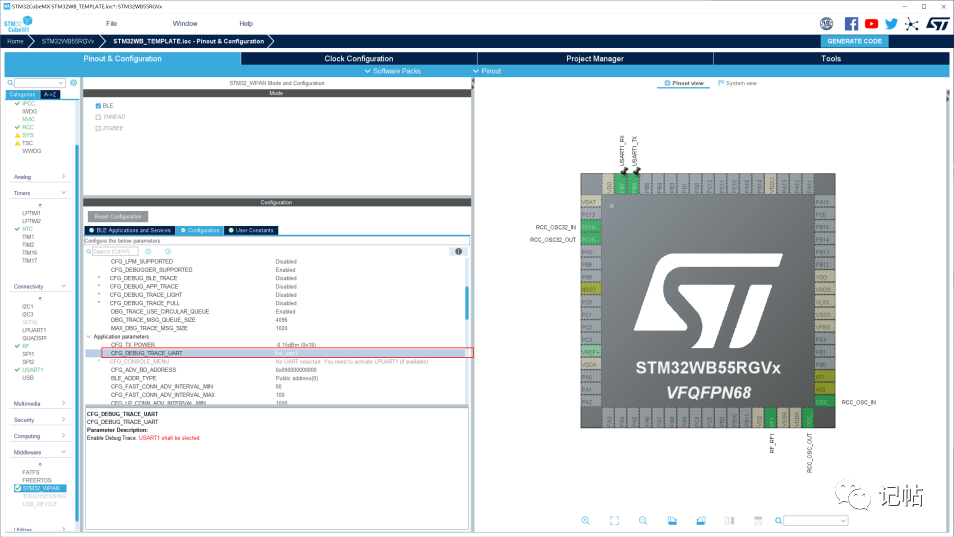This screenshot has width=954, height=537.
Task: Click the Reset Configuration button
Action: (x=118, y=217)
